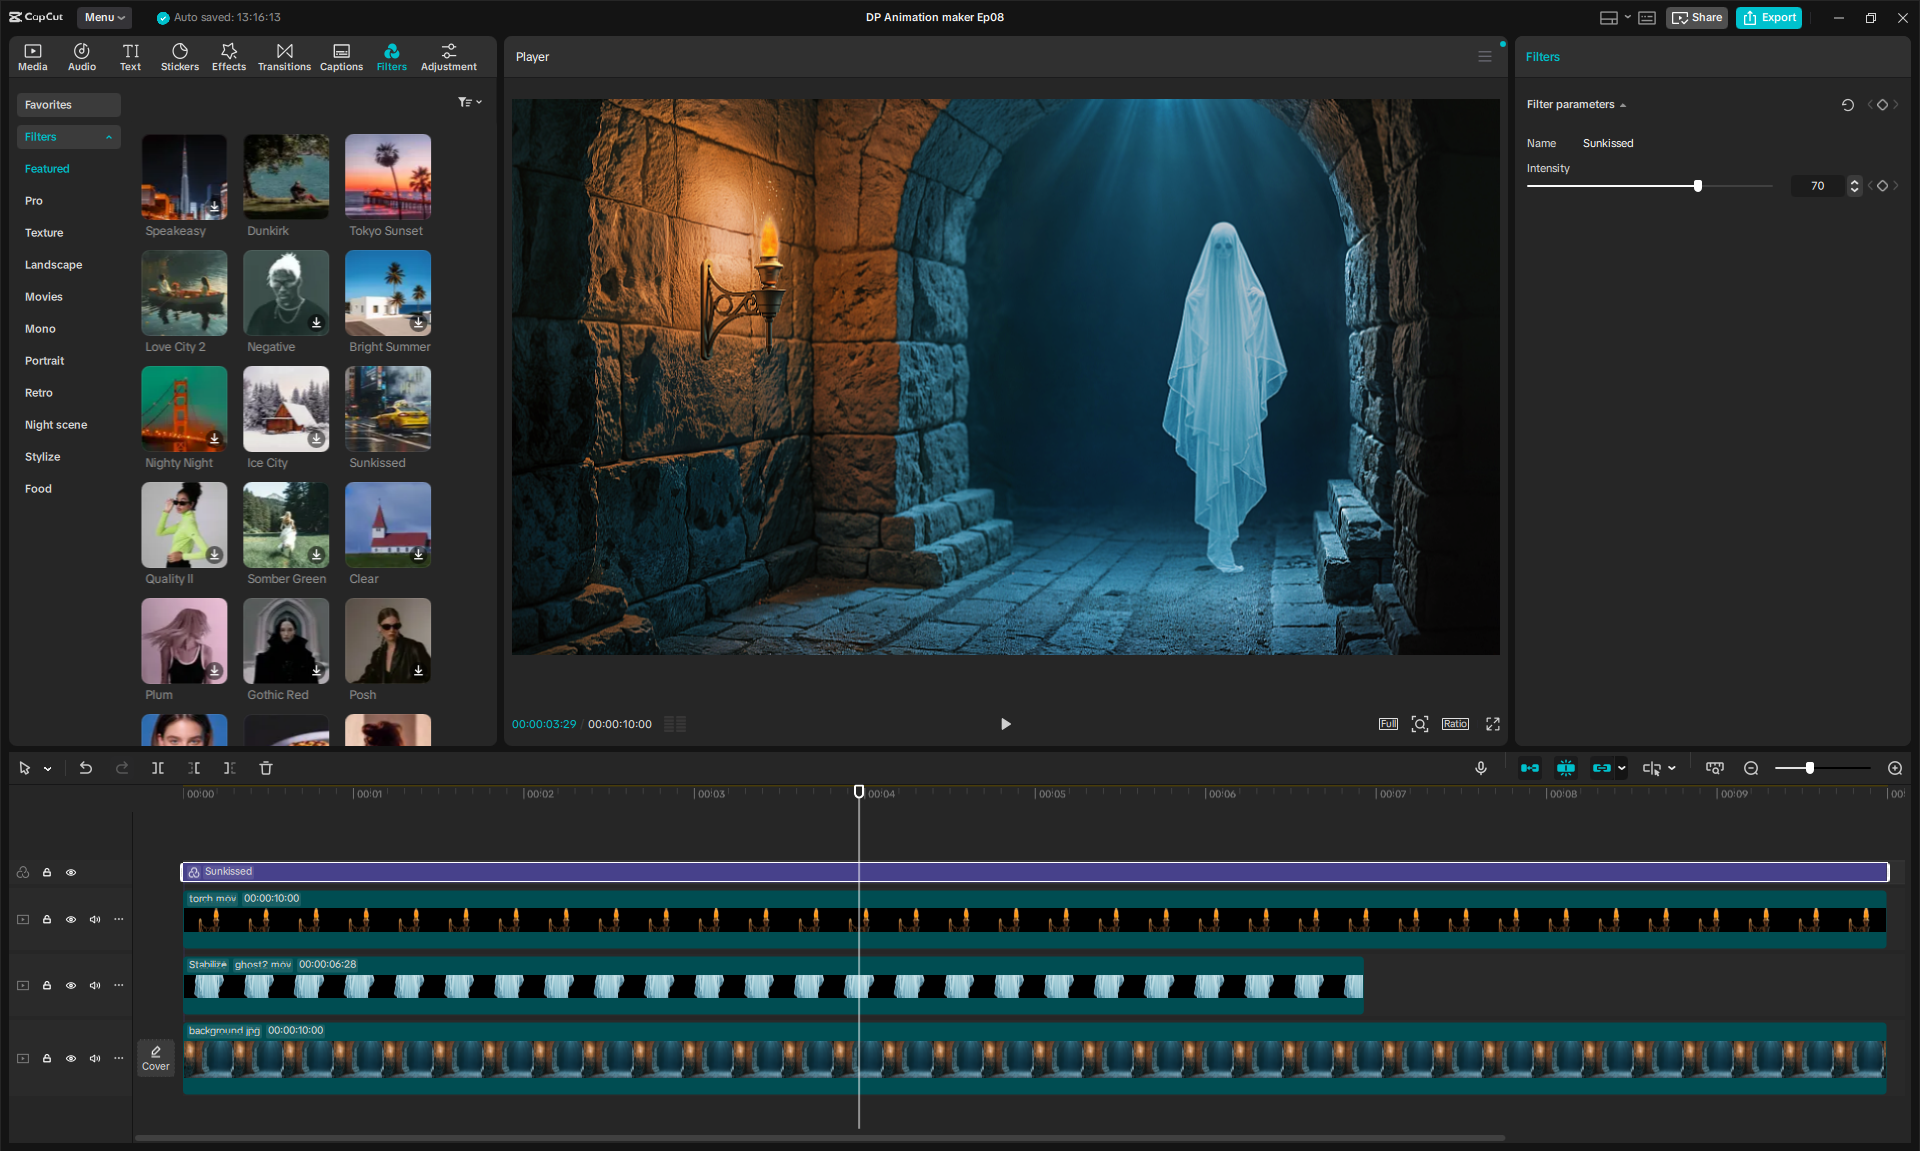Open the Stickers panel
The image size is (1920, 1151).
coord(180,57)
